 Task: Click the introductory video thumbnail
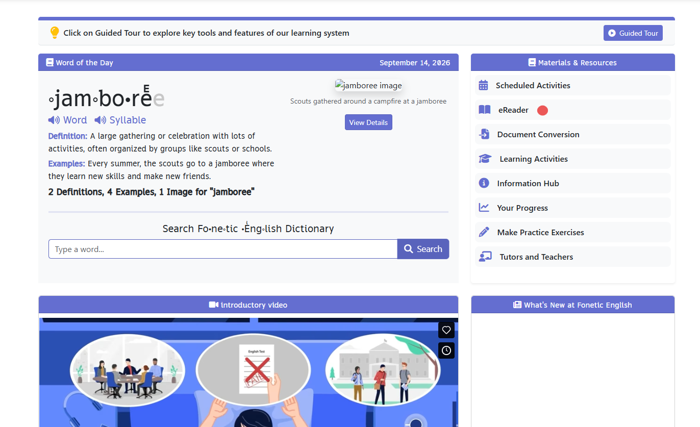(x=248, y=372)
